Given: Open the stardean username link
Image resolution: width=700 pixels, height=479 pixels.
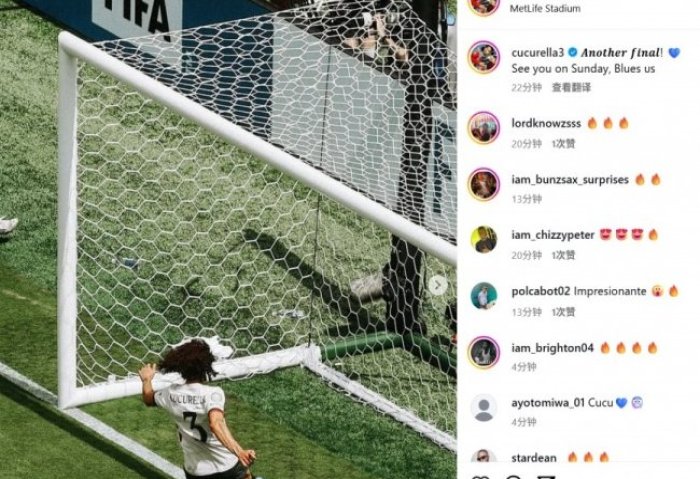Looking at the screenshot, I should (534, 458).
